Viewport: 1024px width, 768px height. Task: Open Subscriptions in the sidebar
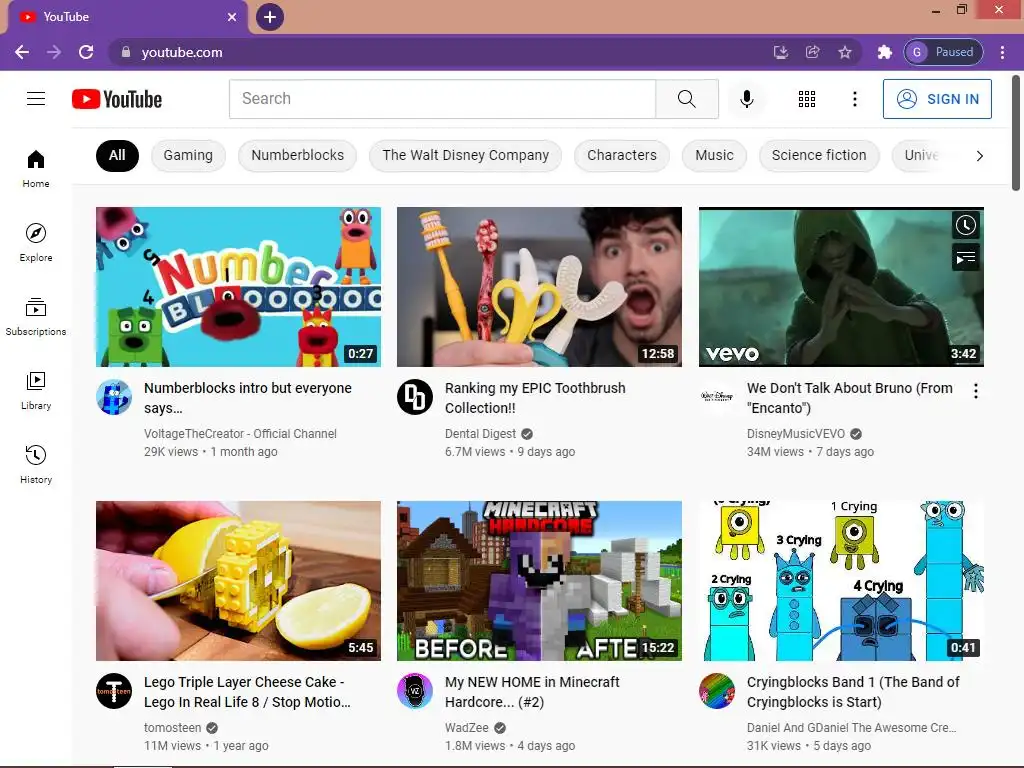[x=36, y=317]
